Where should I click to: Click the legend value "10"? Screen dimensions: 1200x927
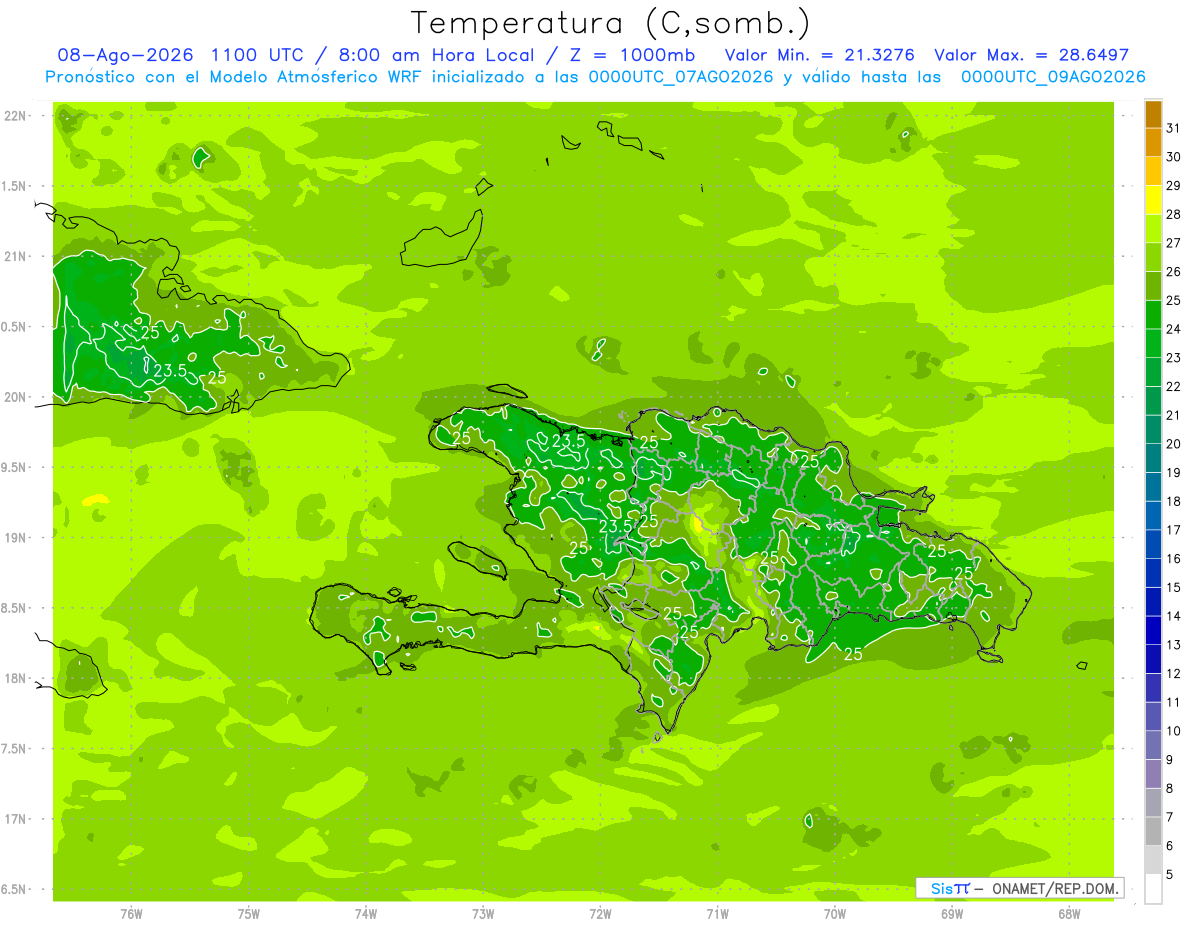tap(1174, 731)
